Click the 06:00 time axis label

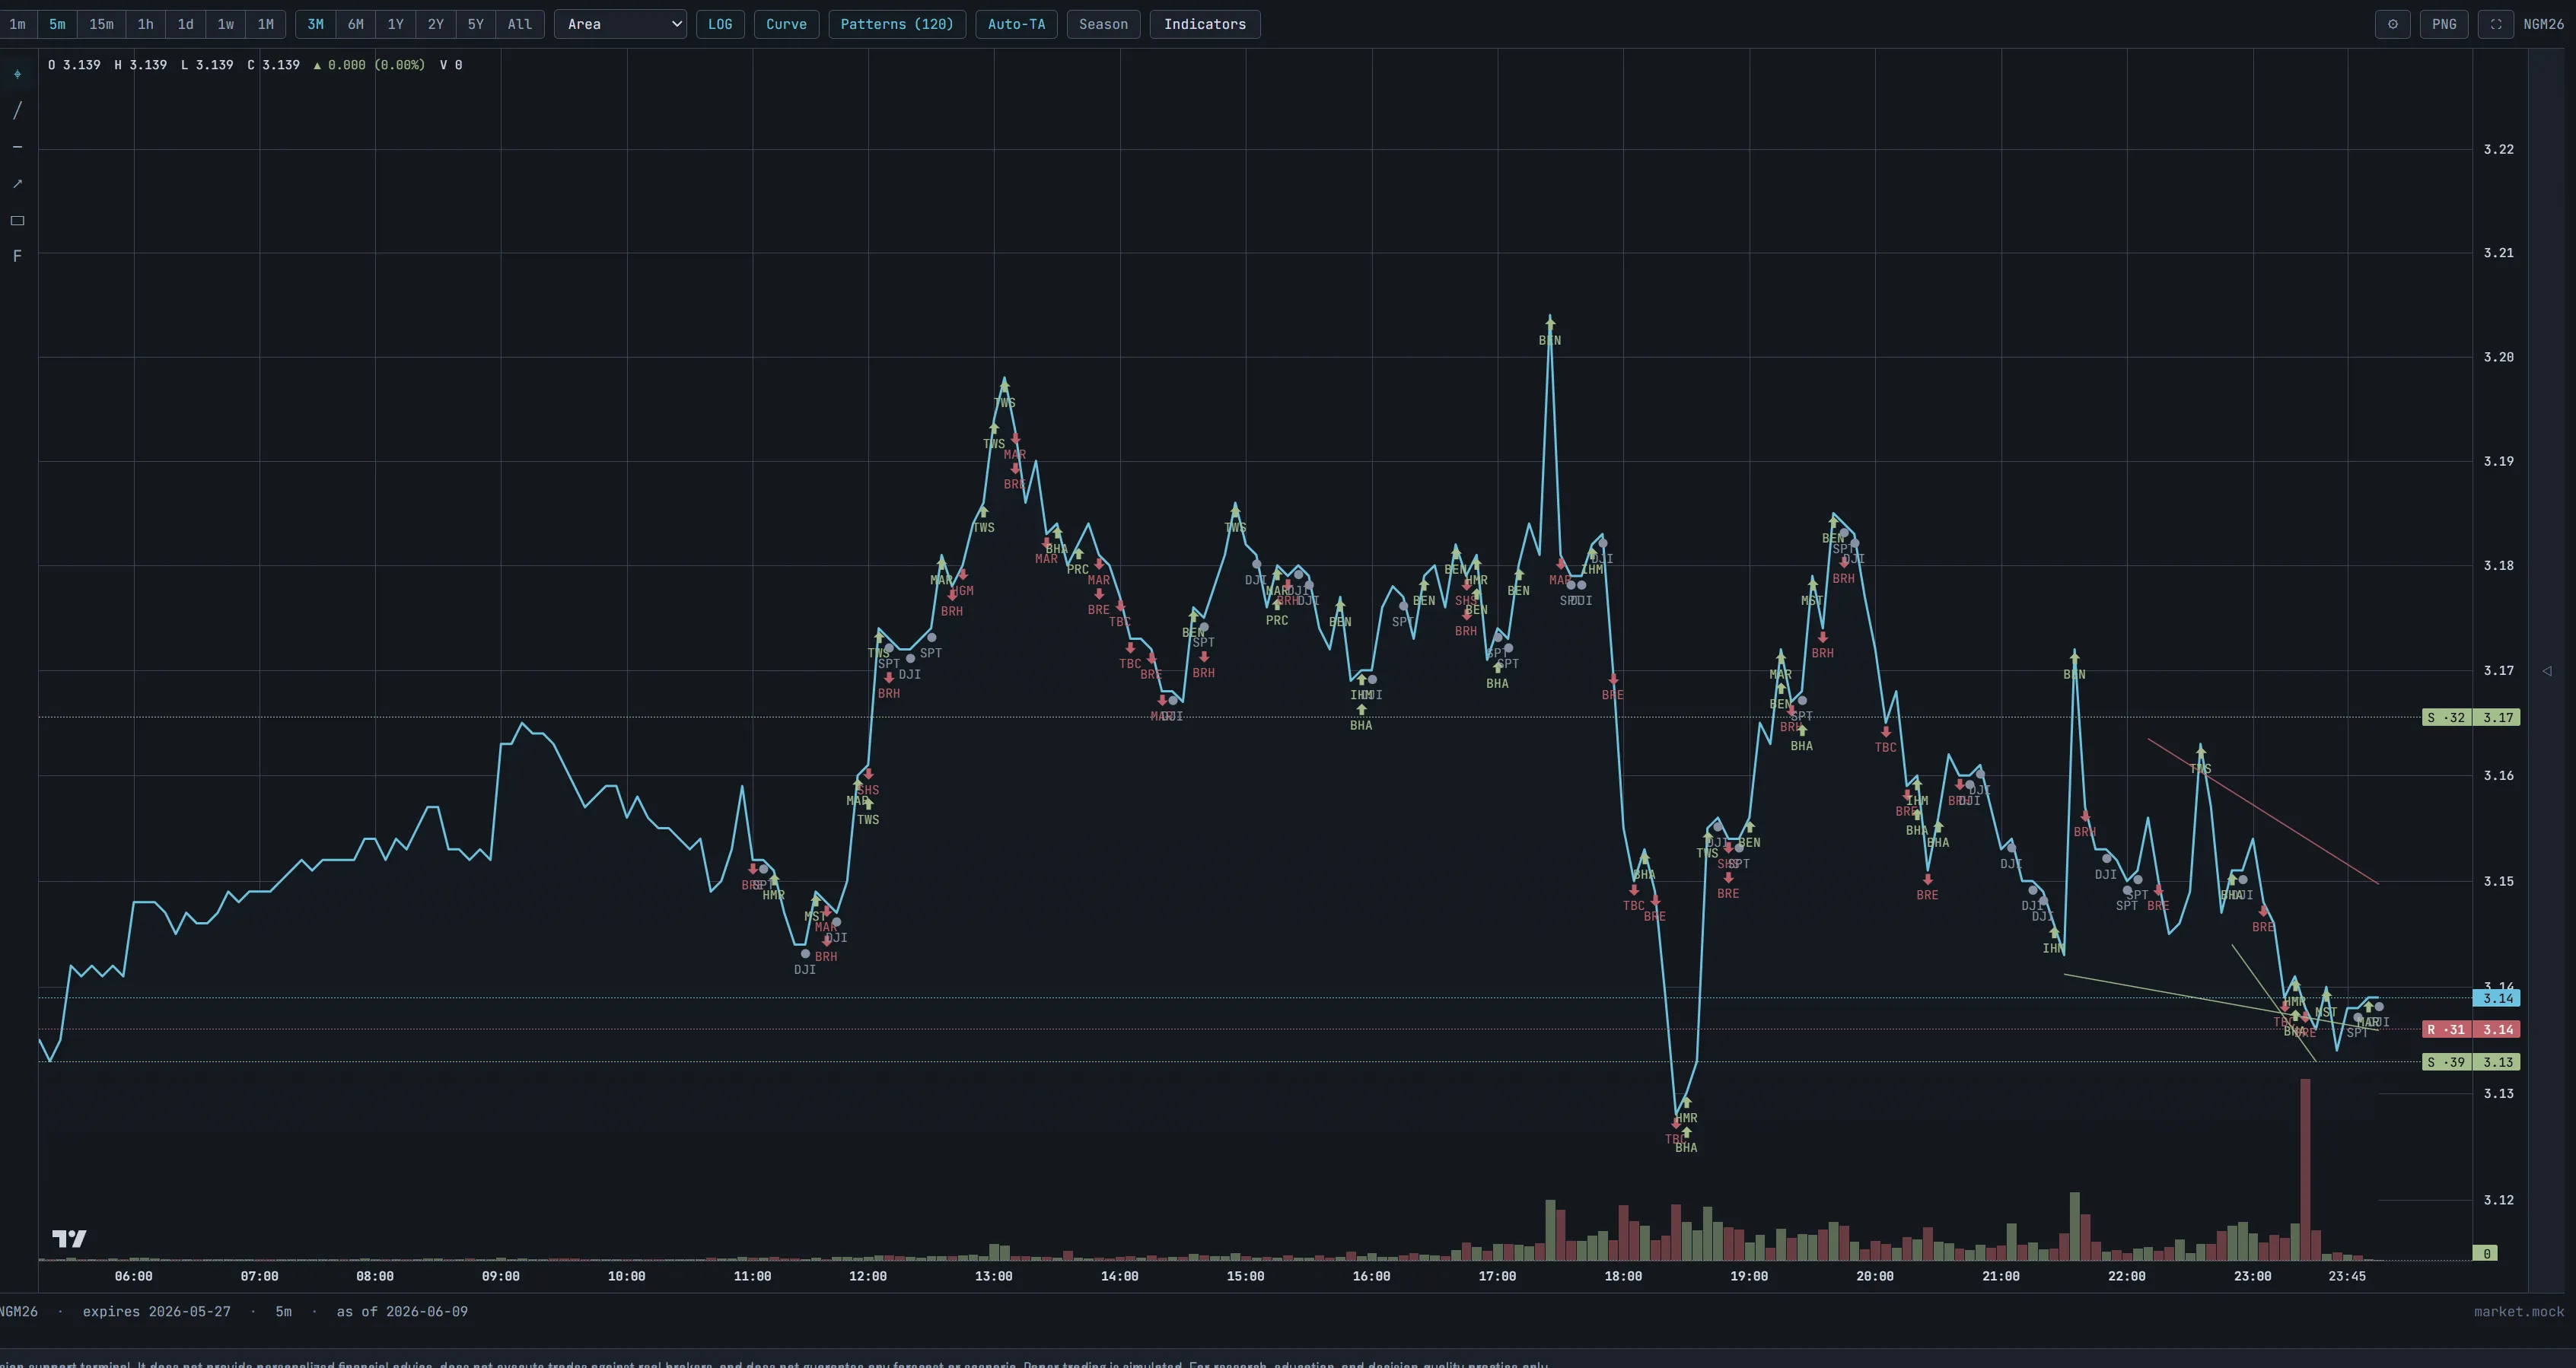(x=133, y=1276)
